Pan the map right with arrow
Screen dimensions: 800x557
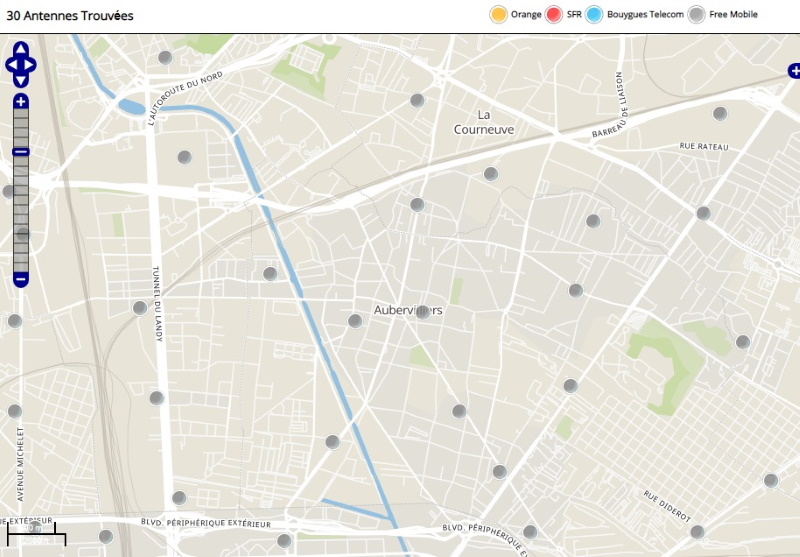pos(30,65)
